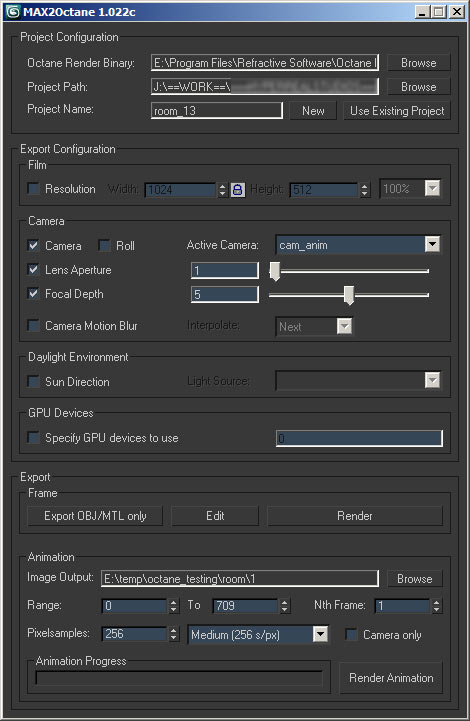
Task: Enable Camera Motion Blur checkbox
Action: (x=33, y=326)
